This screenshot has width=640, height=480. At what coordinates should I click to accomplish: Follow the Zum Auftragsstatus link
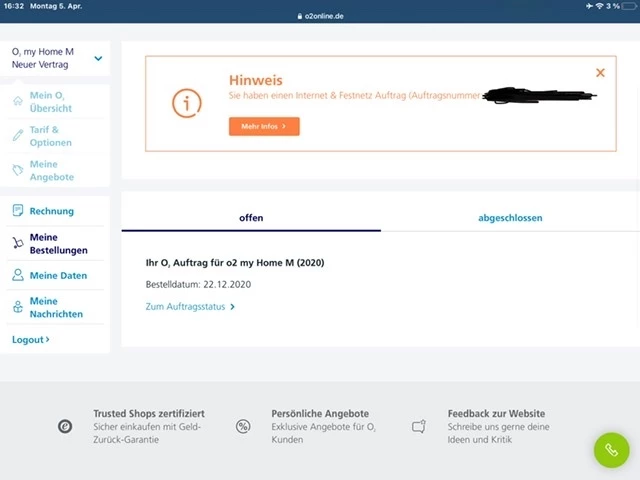[190, 307]
